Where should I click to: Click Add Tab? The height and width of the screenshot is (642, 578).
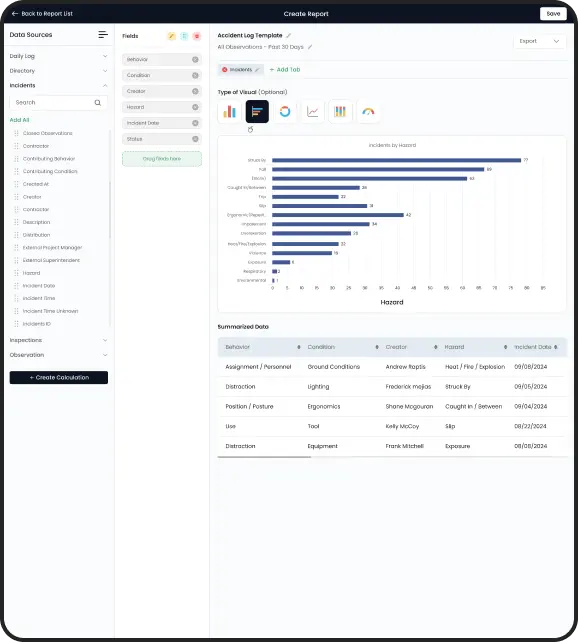click(x=285, y=70)
